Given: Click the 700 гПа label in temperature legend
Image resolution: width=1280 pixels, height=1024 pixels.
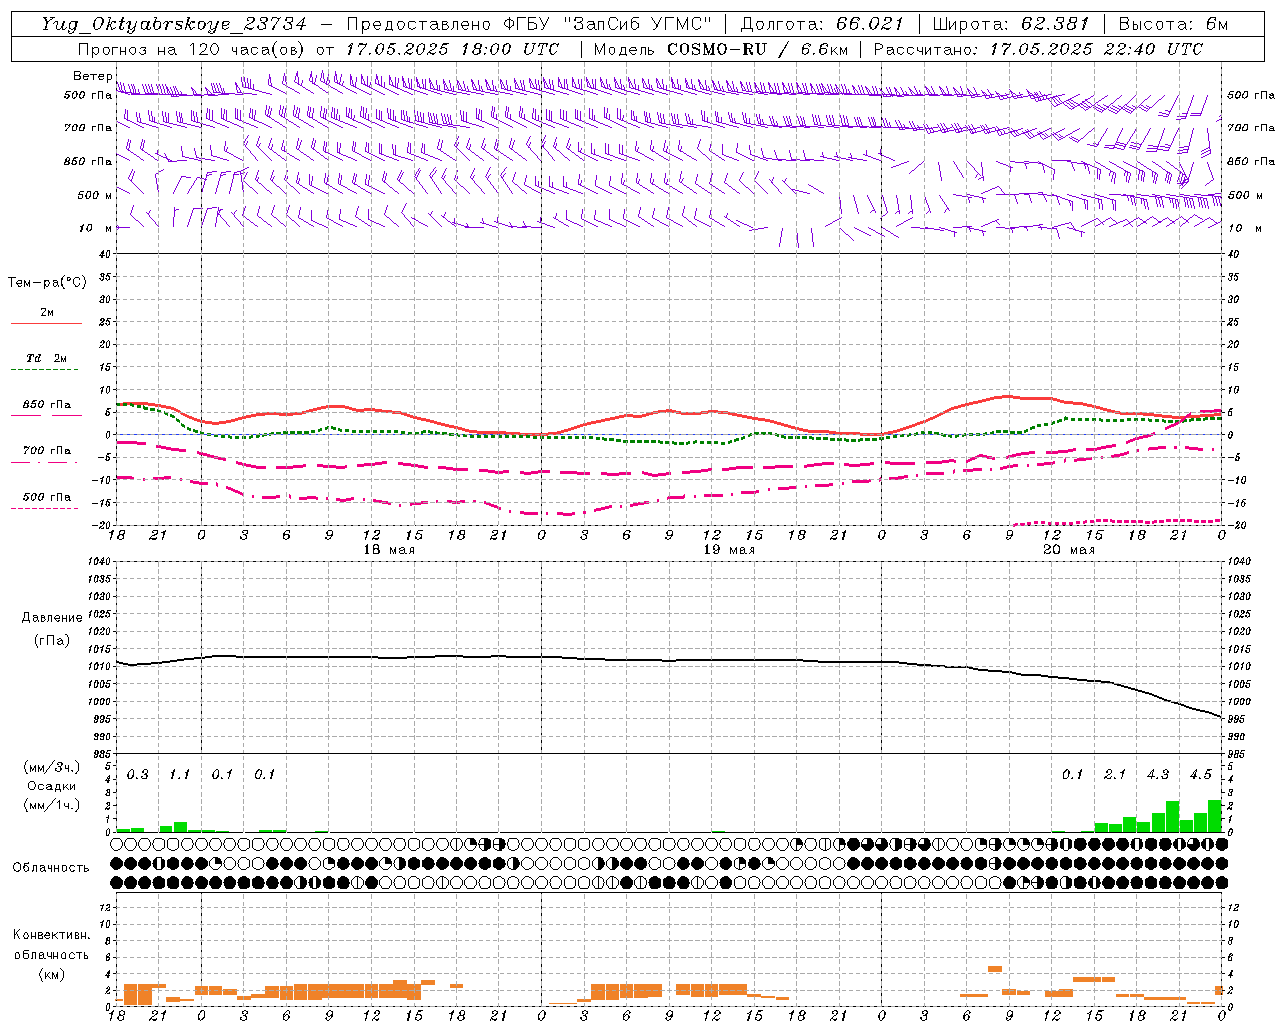Looking at the screenshot, I should [x=47, y=450].
